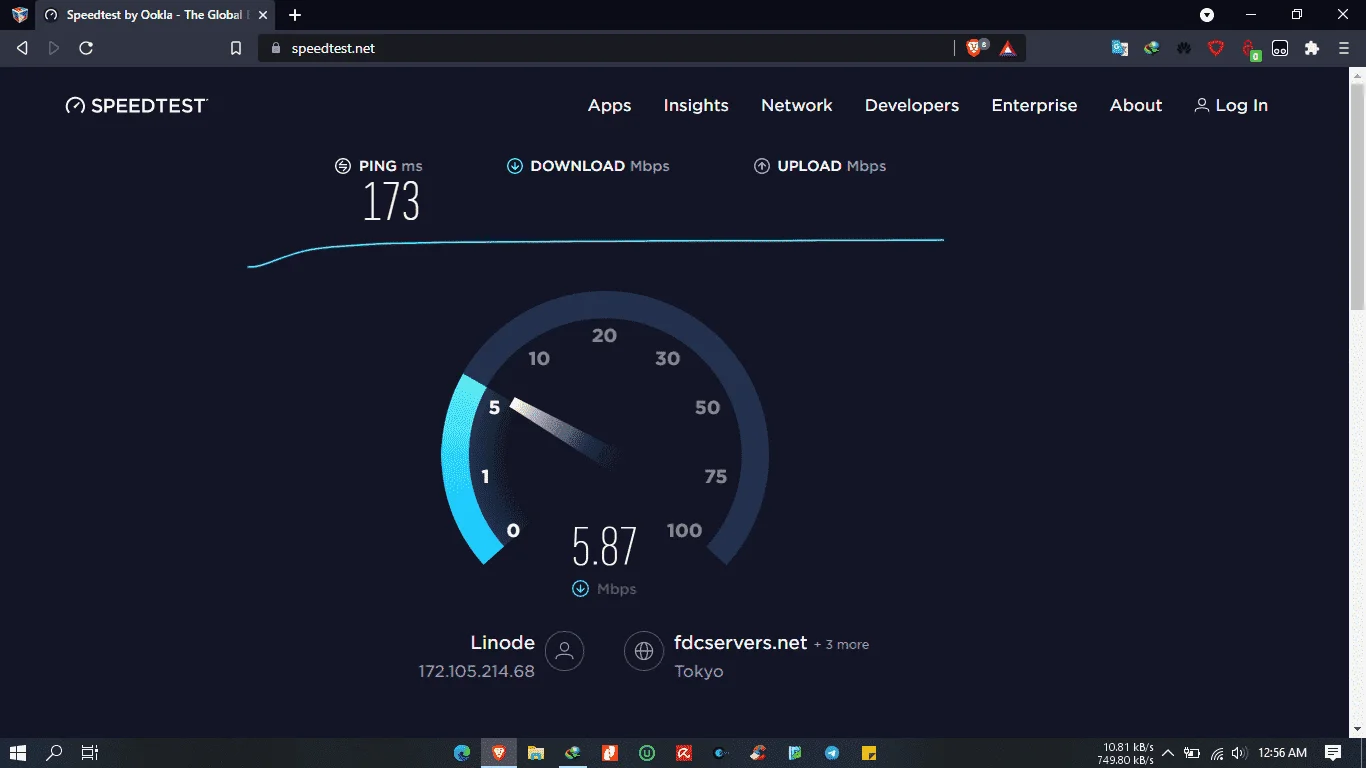Go back with the browser back arrow
The width and height of the screenshot is (1366, 768).
click(x=22, y=48)
